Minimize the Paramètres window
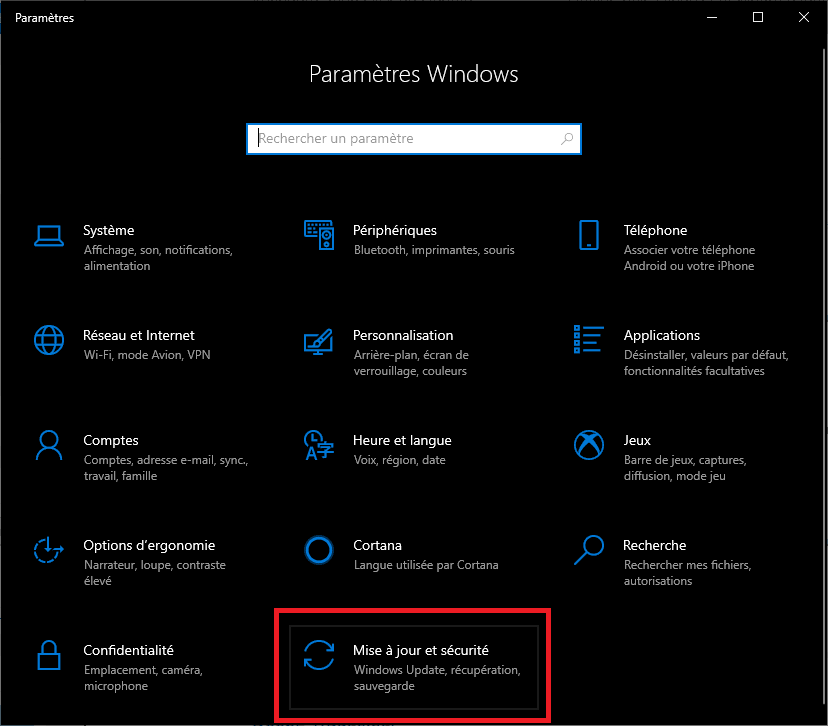828x726 pixels. pyautogui.click(x=712, y=17)
